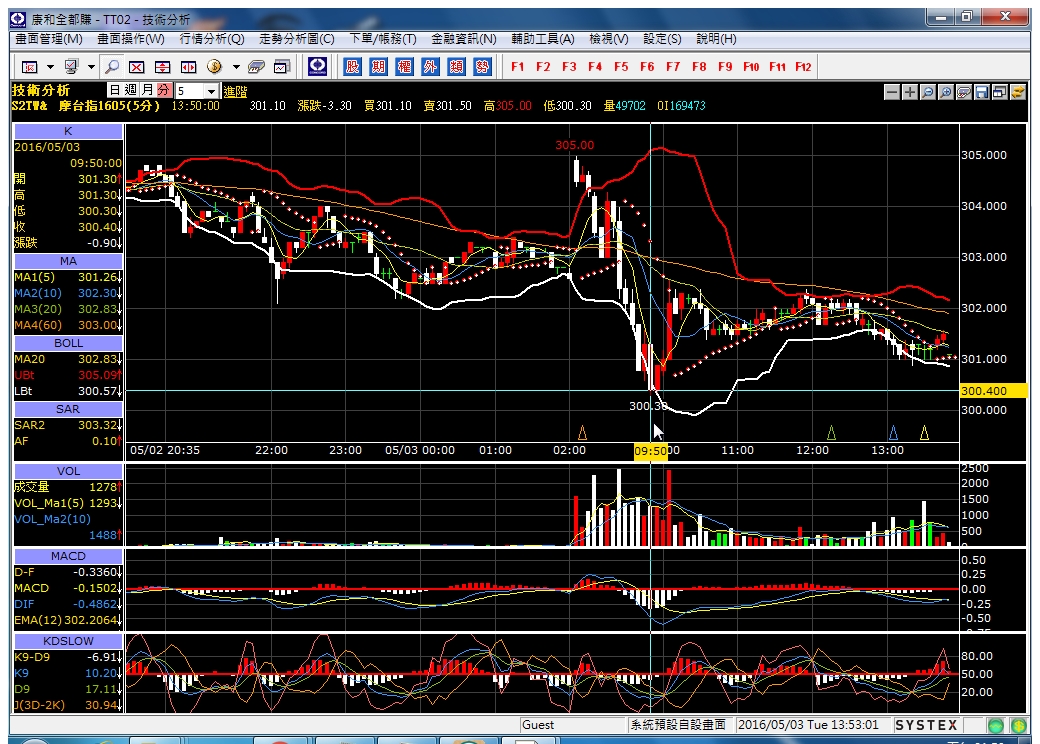Image resolution: width=1040 pixels, height=744 pixels.
Task: Click the vertical split arrows toolbar icon
Action: coord(162,67)
